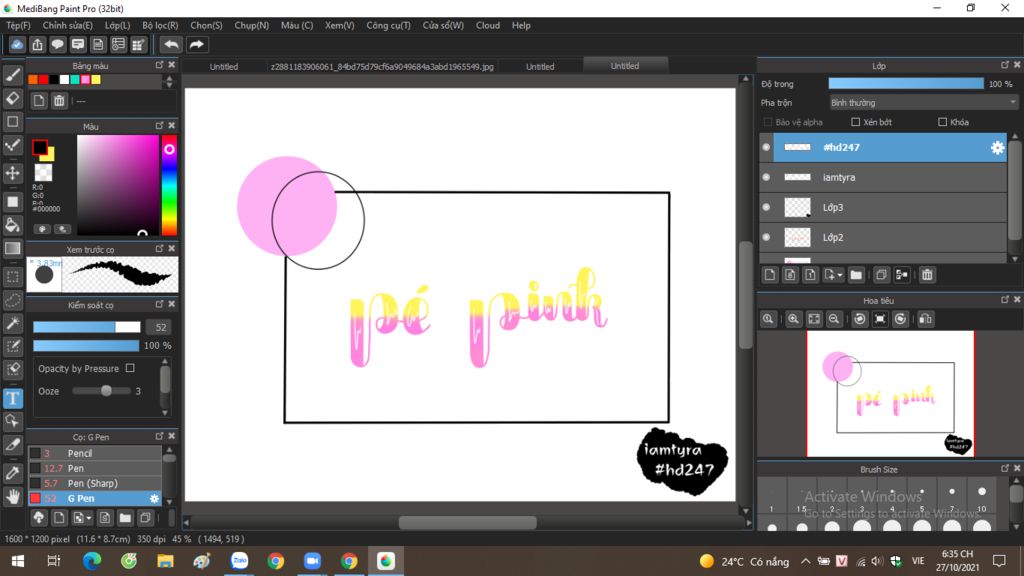Select the rectangular Selection tool

click(12, 276)
